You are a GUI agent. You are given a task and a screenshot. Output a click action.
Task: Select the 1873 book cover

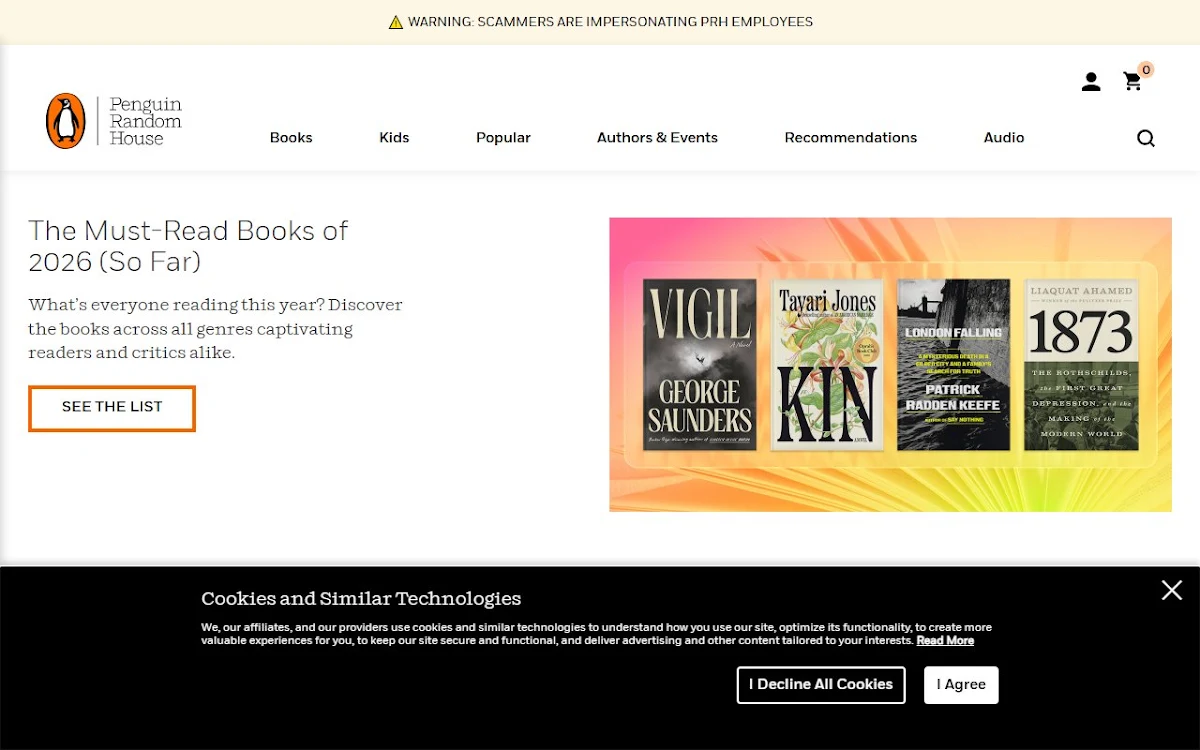1081,364
